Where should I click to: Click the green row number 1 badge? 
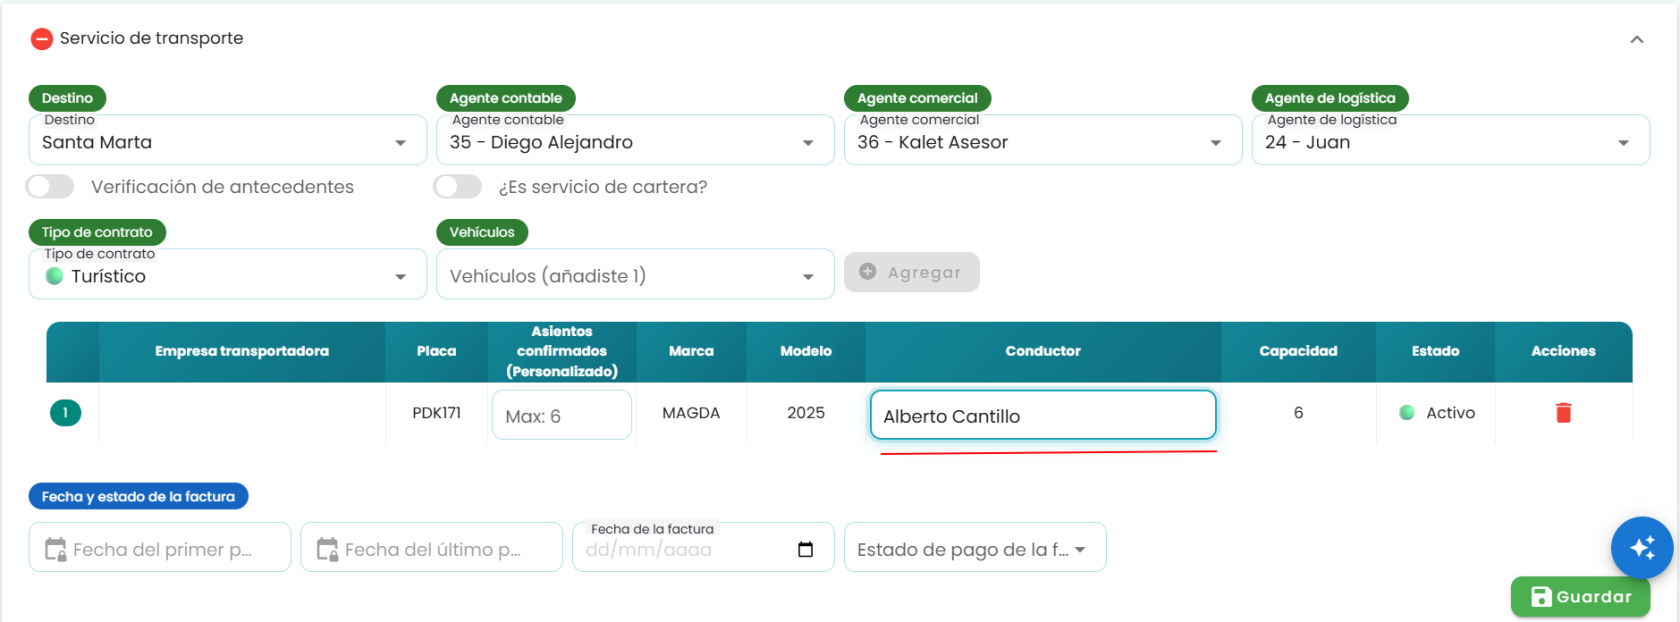[x=66, y=413]
